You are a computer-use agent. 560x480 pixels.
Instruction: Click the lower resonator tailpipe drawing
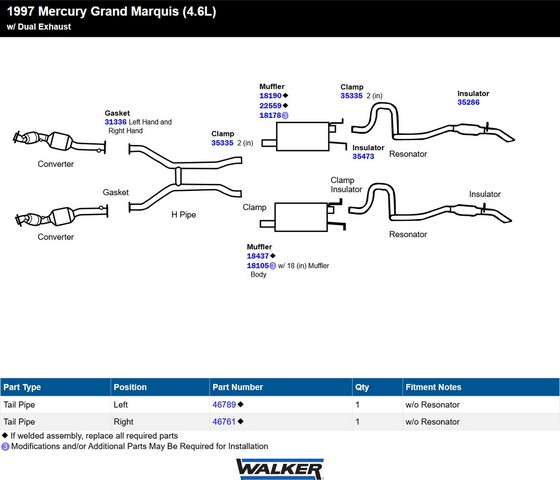430,204
